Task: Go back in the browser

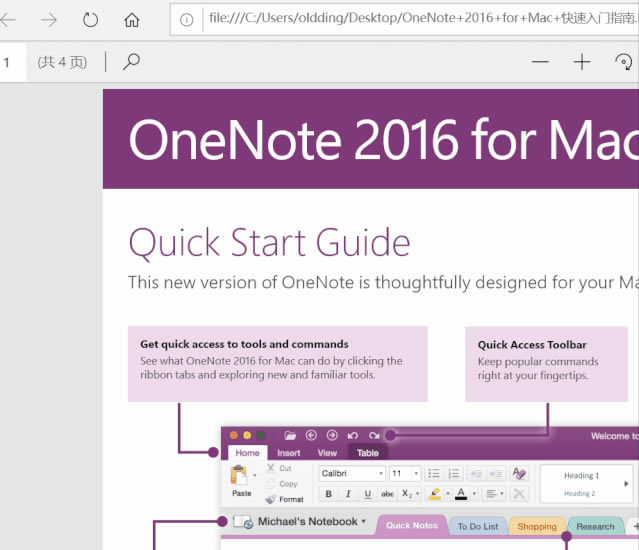Action: click(8, 19)
